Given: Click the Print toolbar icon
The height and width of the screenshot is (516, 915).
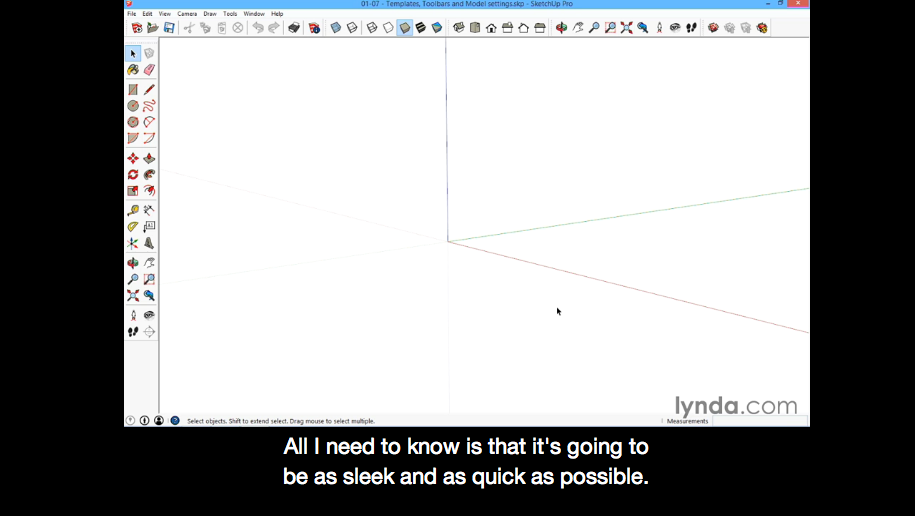Looking at the screenshot, I should coord(294,27).
